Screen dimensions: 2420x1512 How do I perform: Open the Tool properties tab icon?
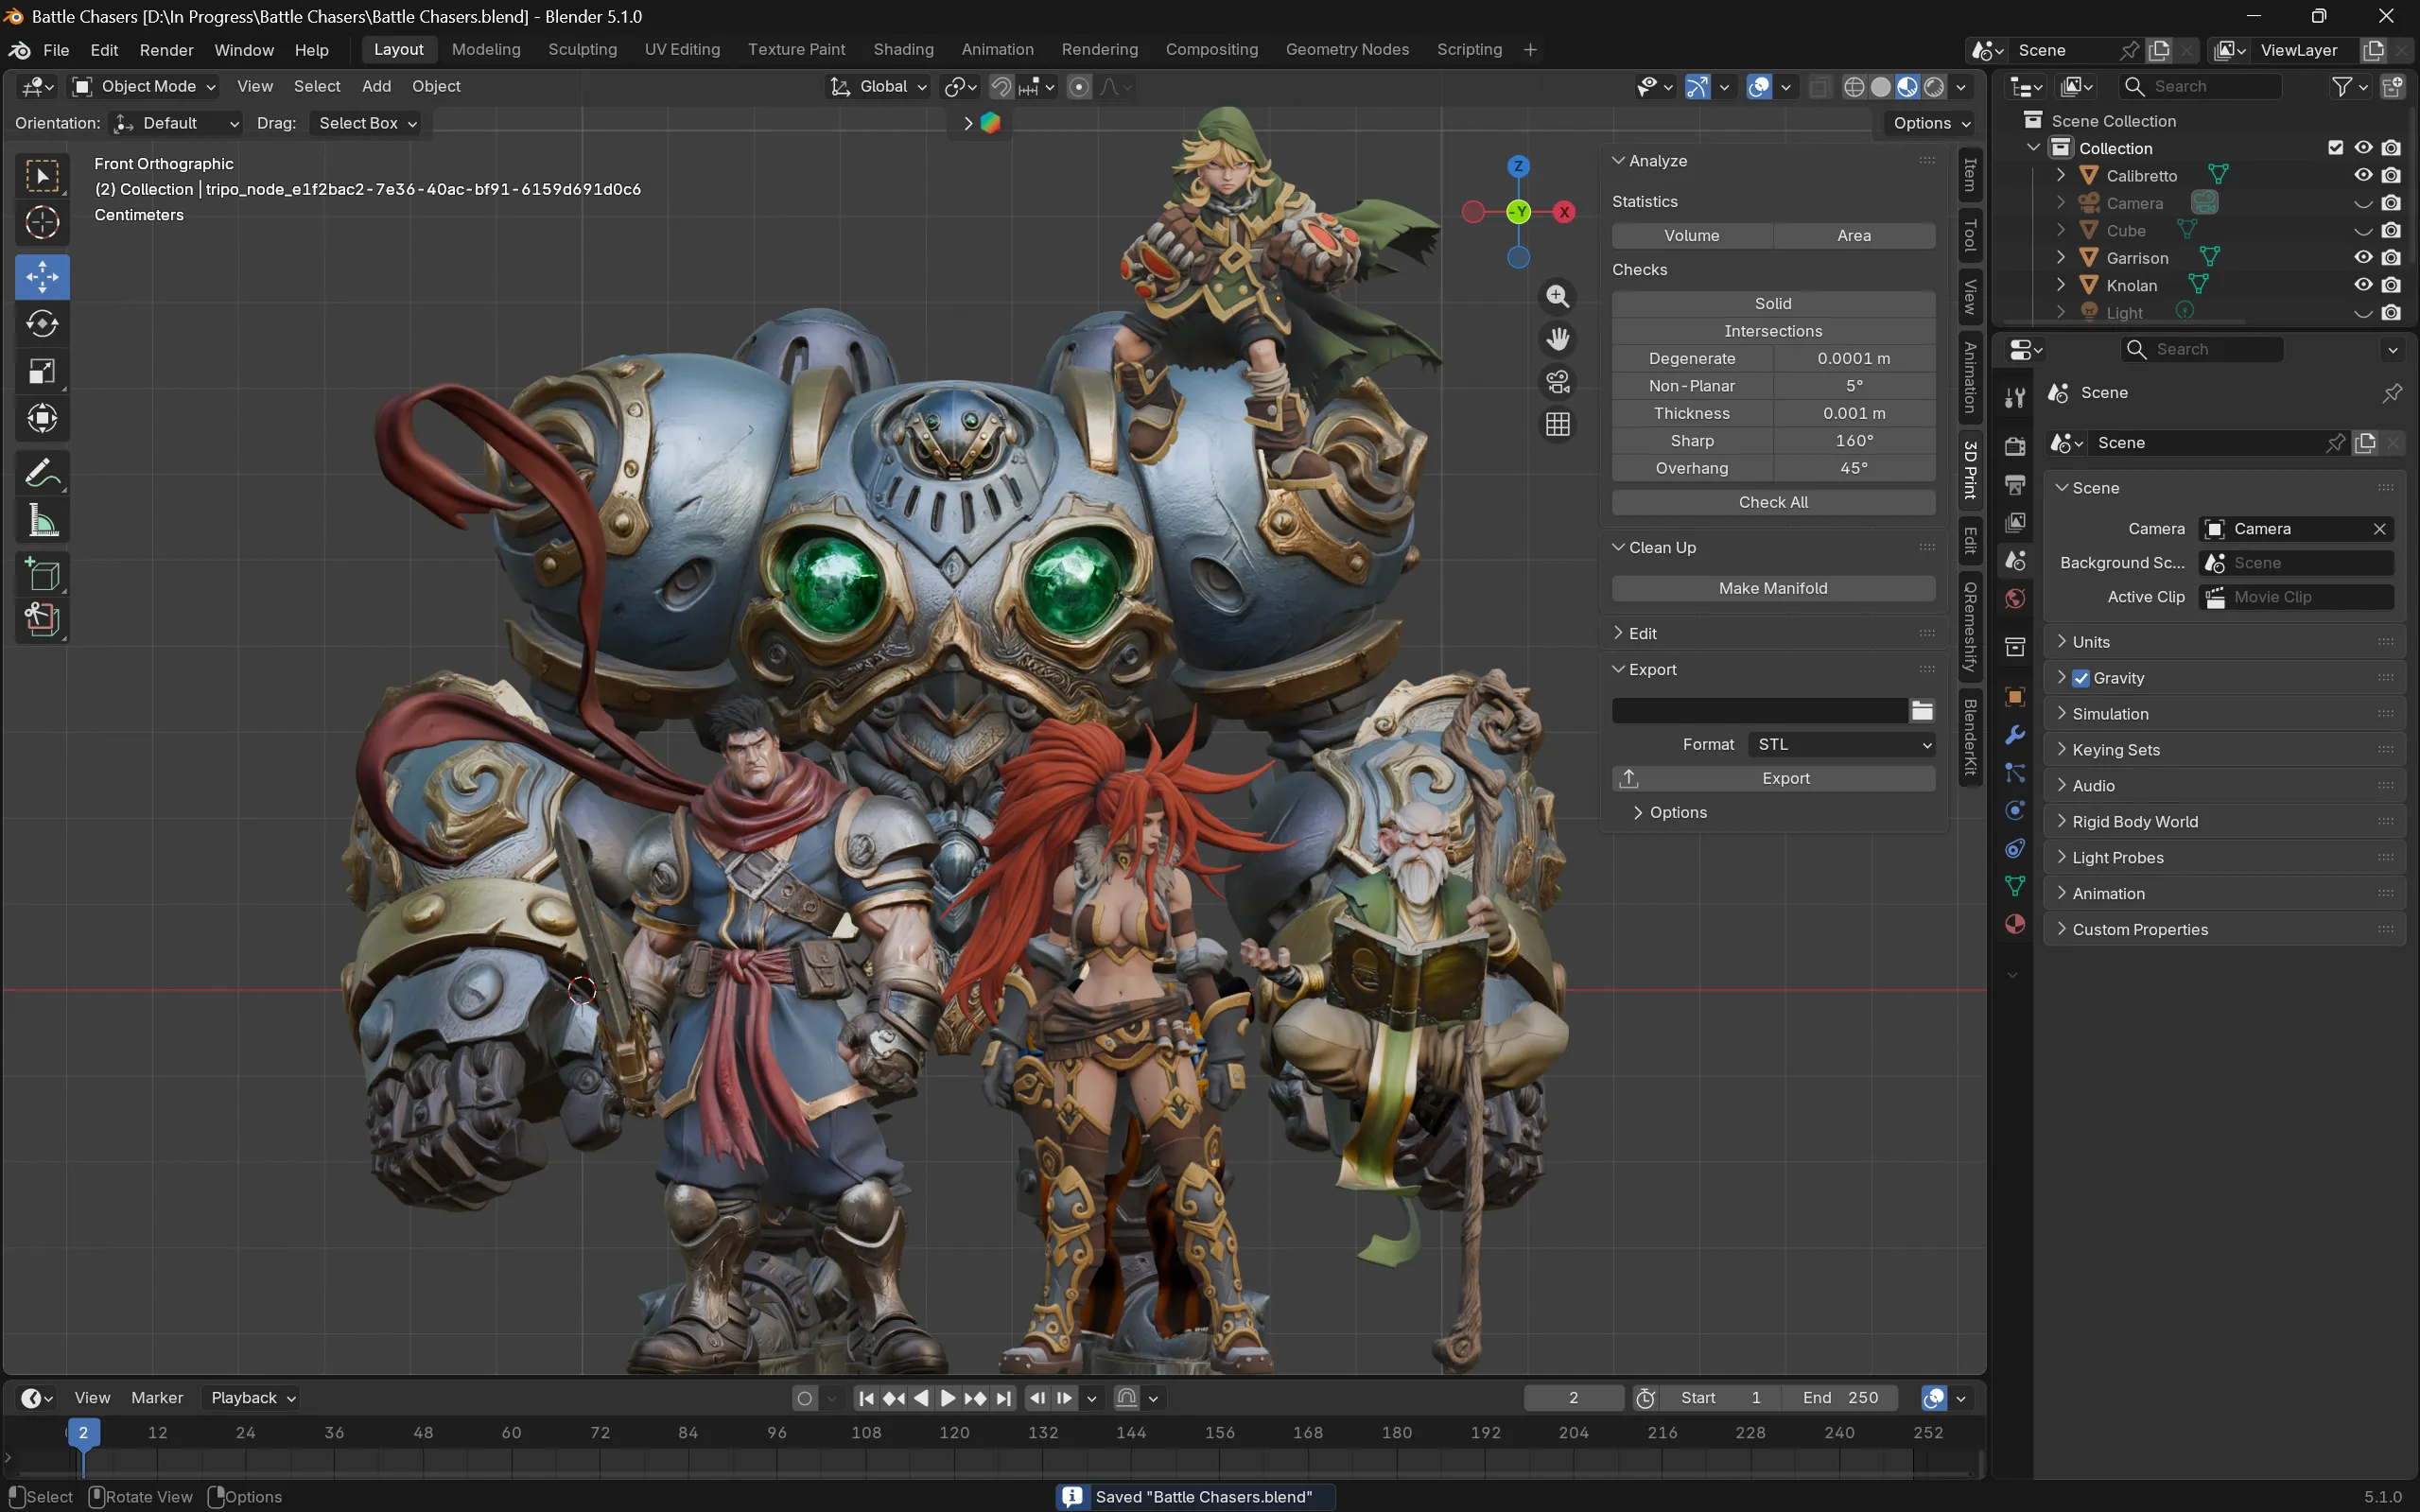tap(2015, 398)
